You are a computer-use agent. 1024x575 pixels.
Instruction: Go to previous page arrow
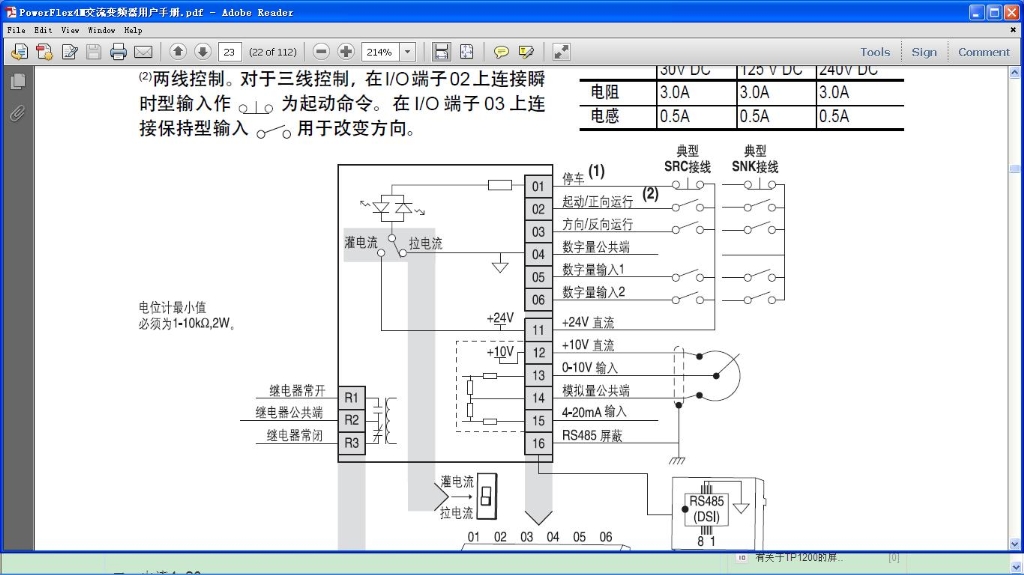click(178, 52)
